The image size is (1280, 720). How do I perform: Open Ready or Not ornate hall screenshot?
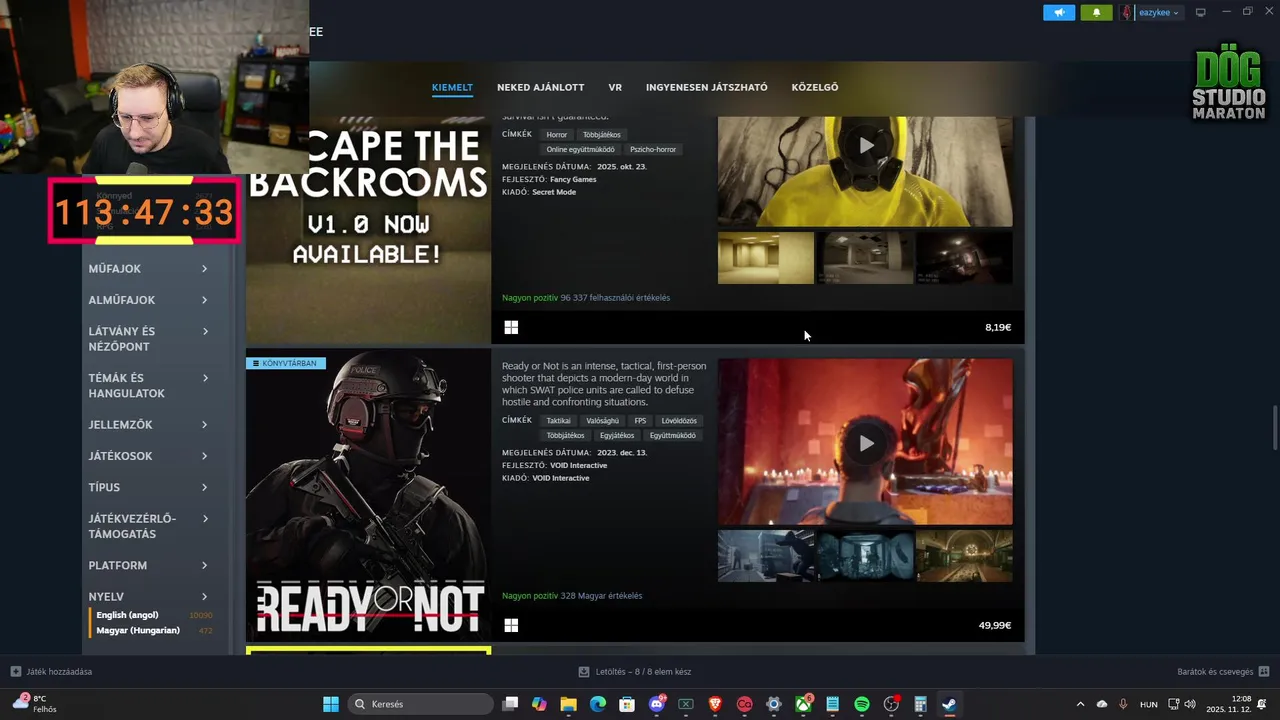click(x=964, y=556)
